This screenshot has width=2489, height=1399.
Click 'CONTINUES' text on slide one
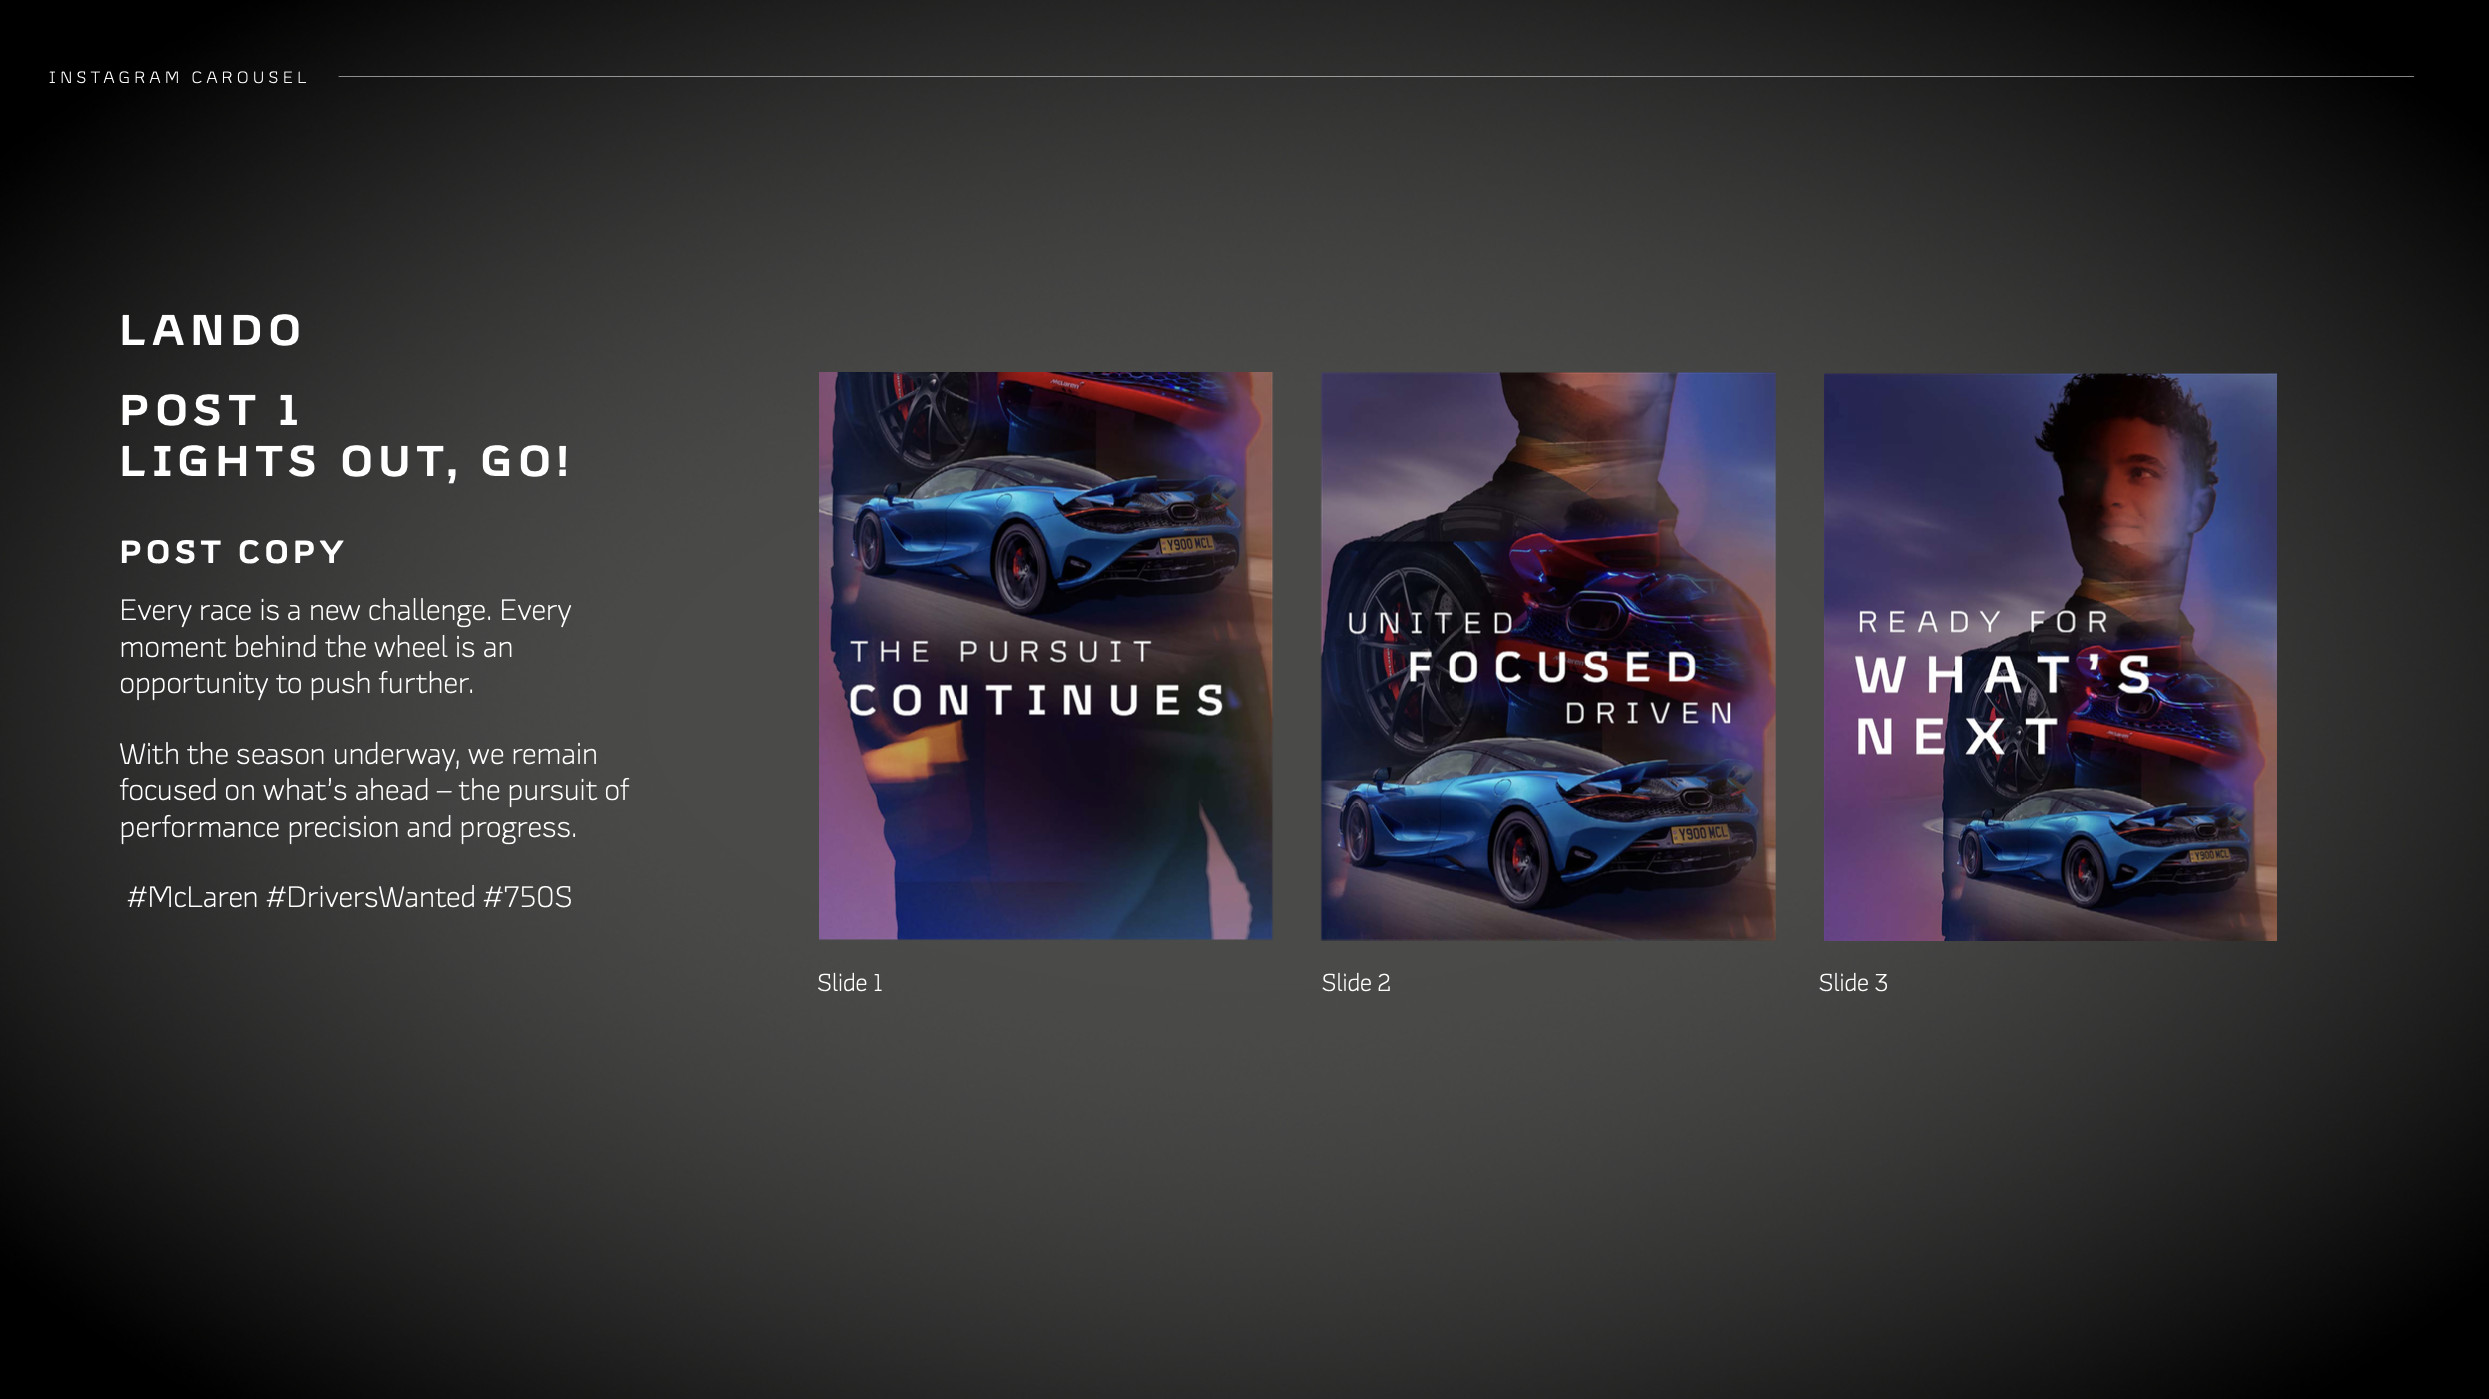tap(1037, 701)
